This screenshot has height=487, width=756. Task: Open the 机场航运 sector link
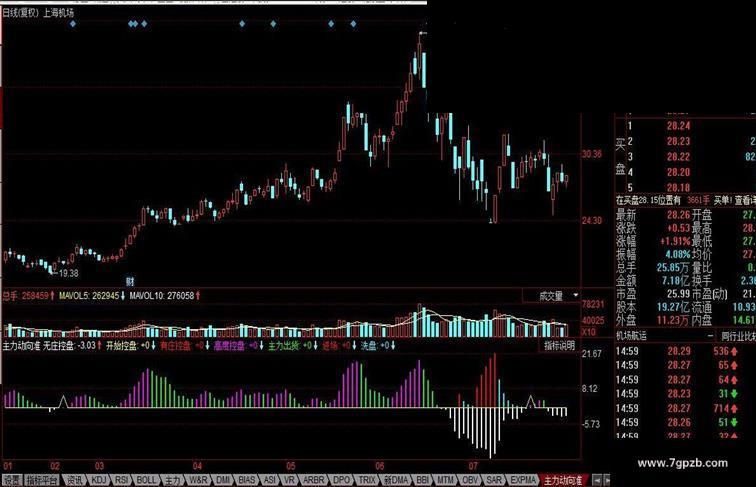631,336
